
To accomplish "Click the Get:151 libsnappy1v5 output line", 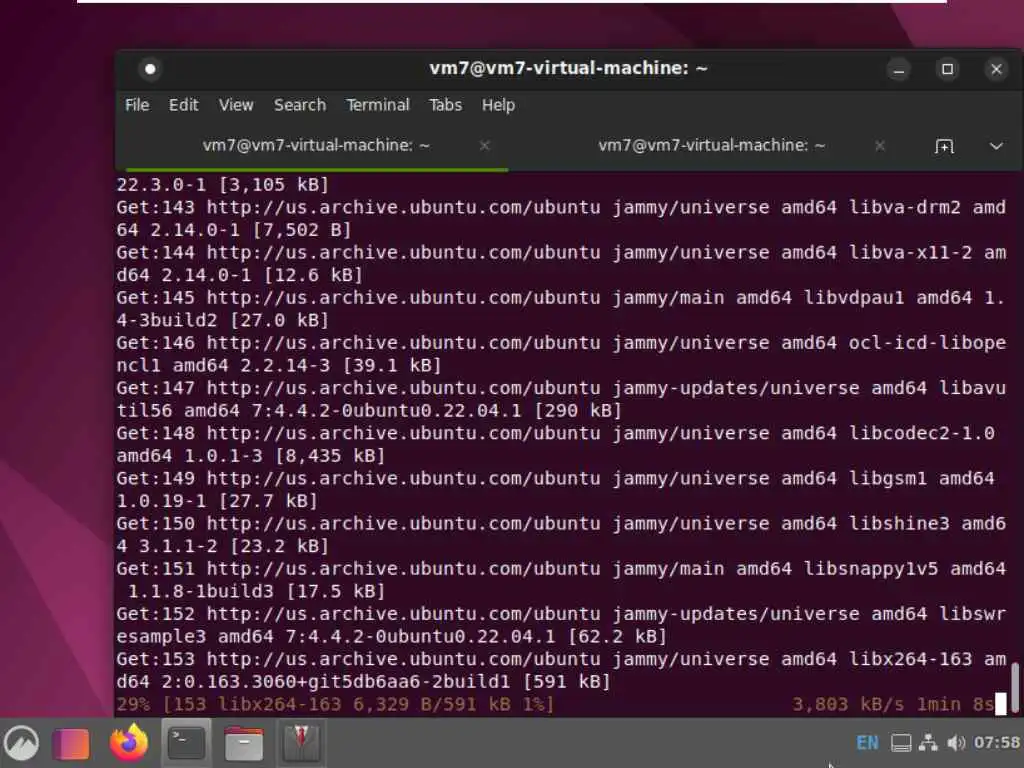I will pyautogui.click(x=561, y=579).
